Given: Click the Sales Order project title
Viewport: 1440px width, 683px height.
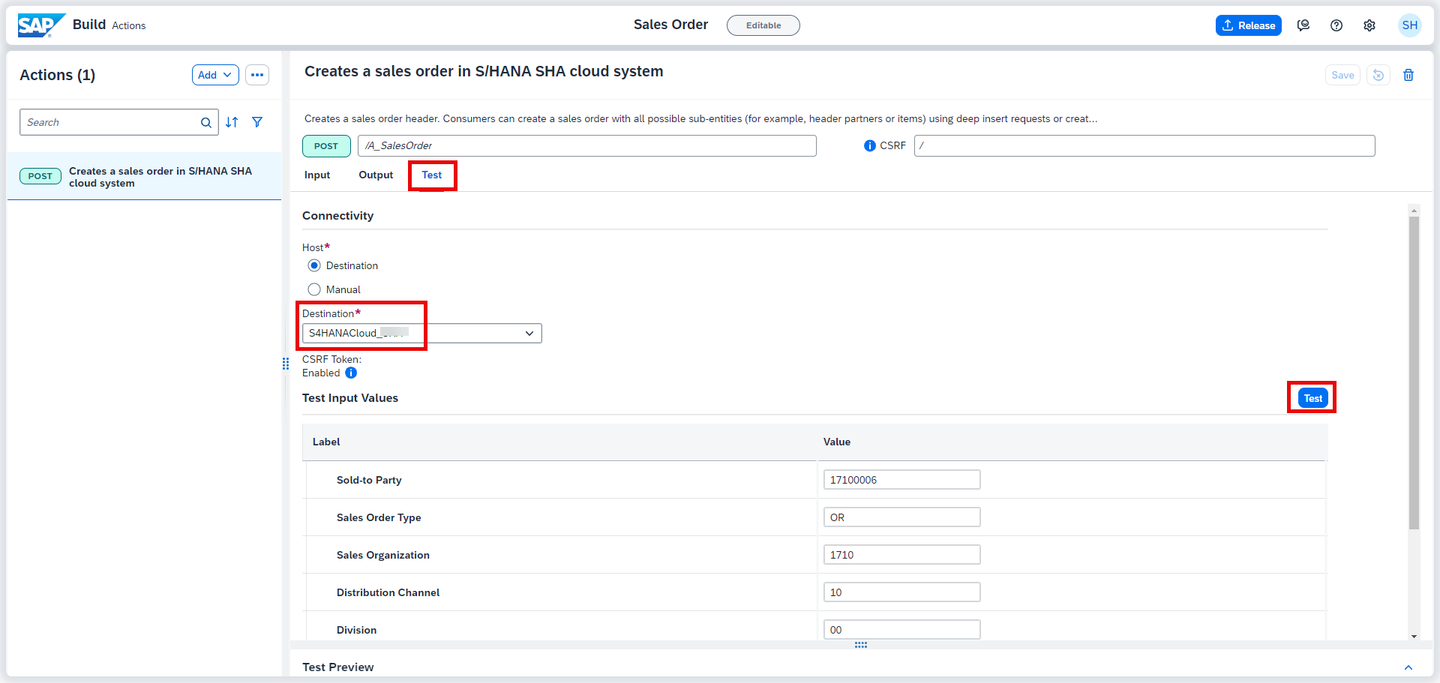Looking at the screenshot, I should [x=671, y=25].
